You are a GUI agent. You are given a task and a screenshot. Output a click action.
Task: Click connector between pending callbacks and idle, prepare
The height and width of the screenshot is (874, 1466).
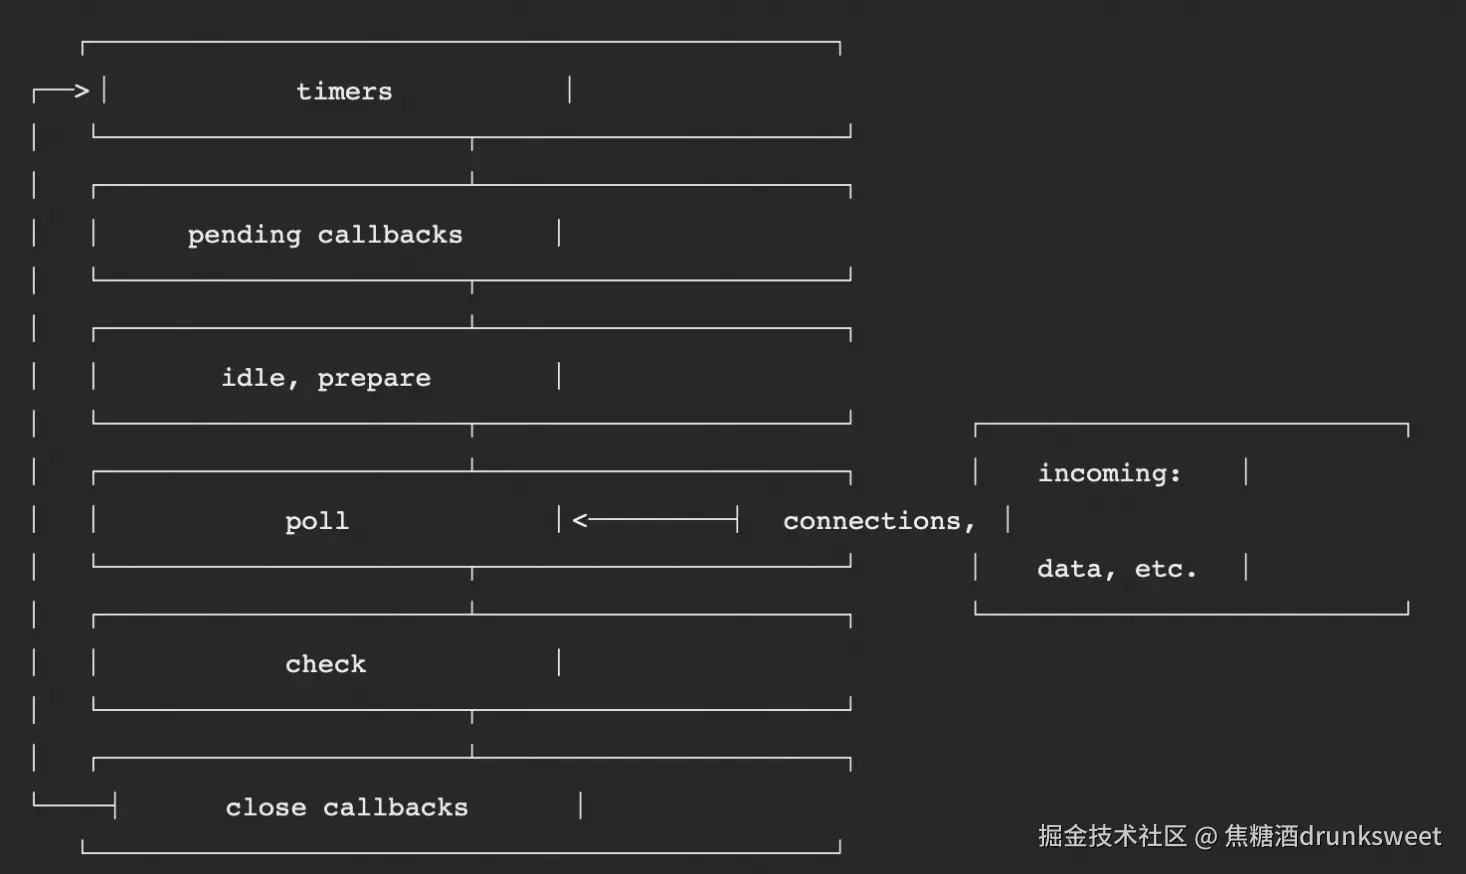pyautogui.click(x=472, y=304)
